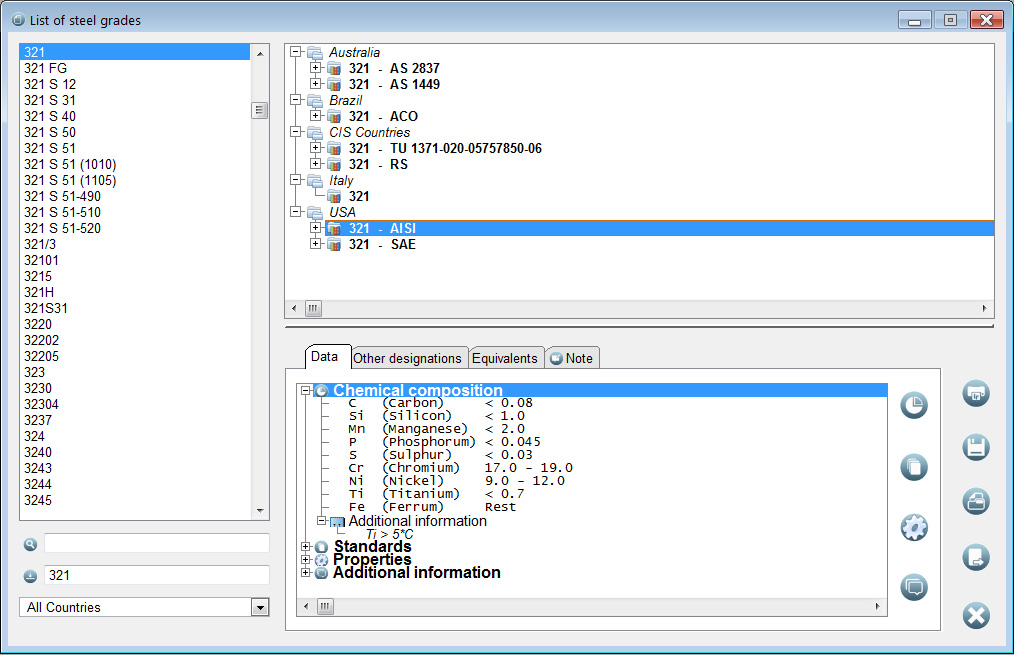Click the grade list scrollbar up arrow

pos(260,54)
